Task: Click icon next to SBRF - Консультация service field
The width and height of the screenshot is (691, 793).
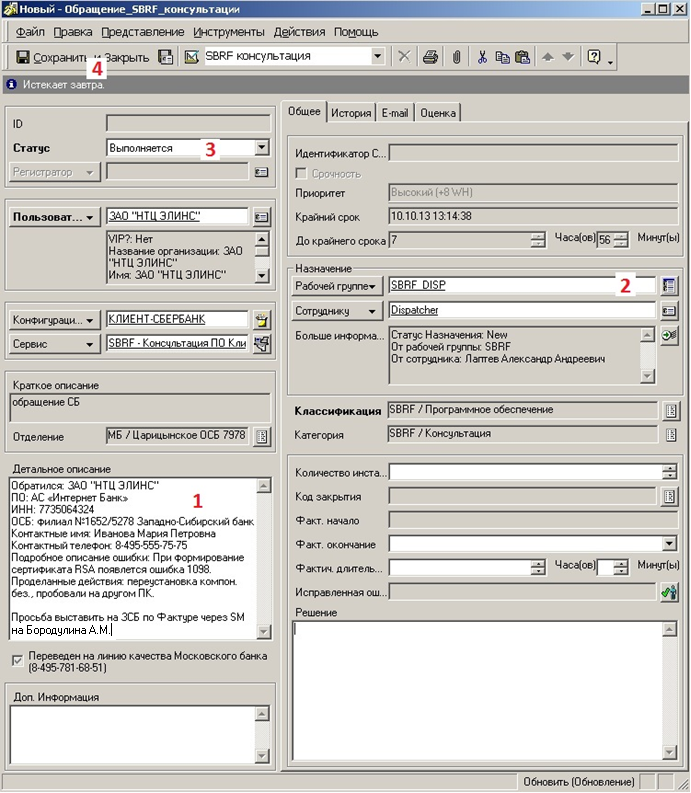Action: click(262, 343)
